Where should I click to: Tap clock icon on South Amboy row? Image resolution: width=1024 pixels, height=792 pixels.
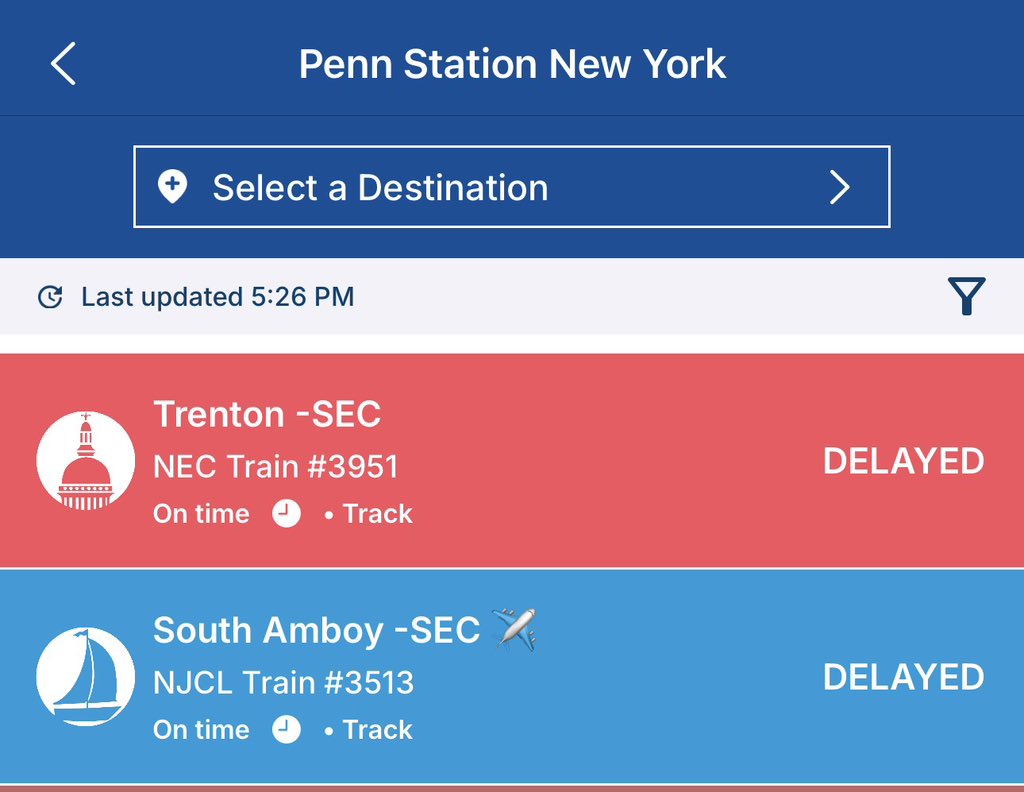(286, 729)
